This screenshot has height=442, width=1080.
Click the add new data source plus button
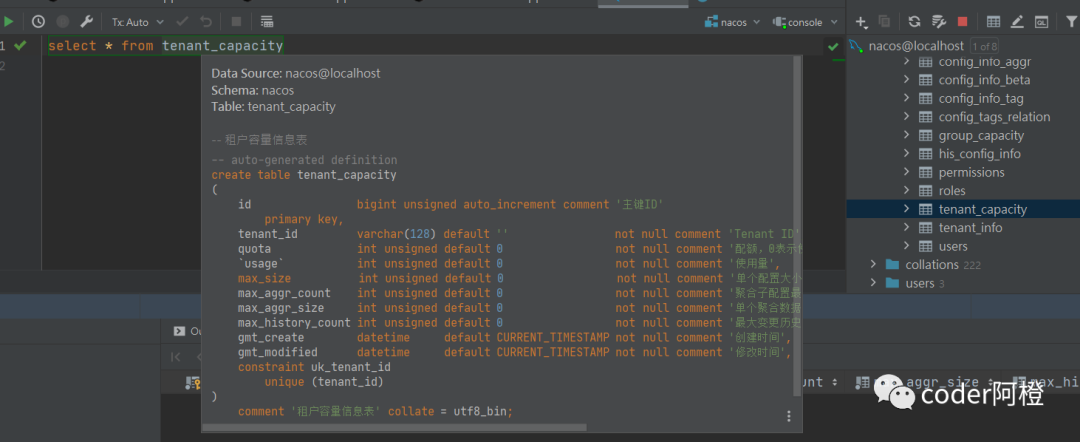[861, 21]
